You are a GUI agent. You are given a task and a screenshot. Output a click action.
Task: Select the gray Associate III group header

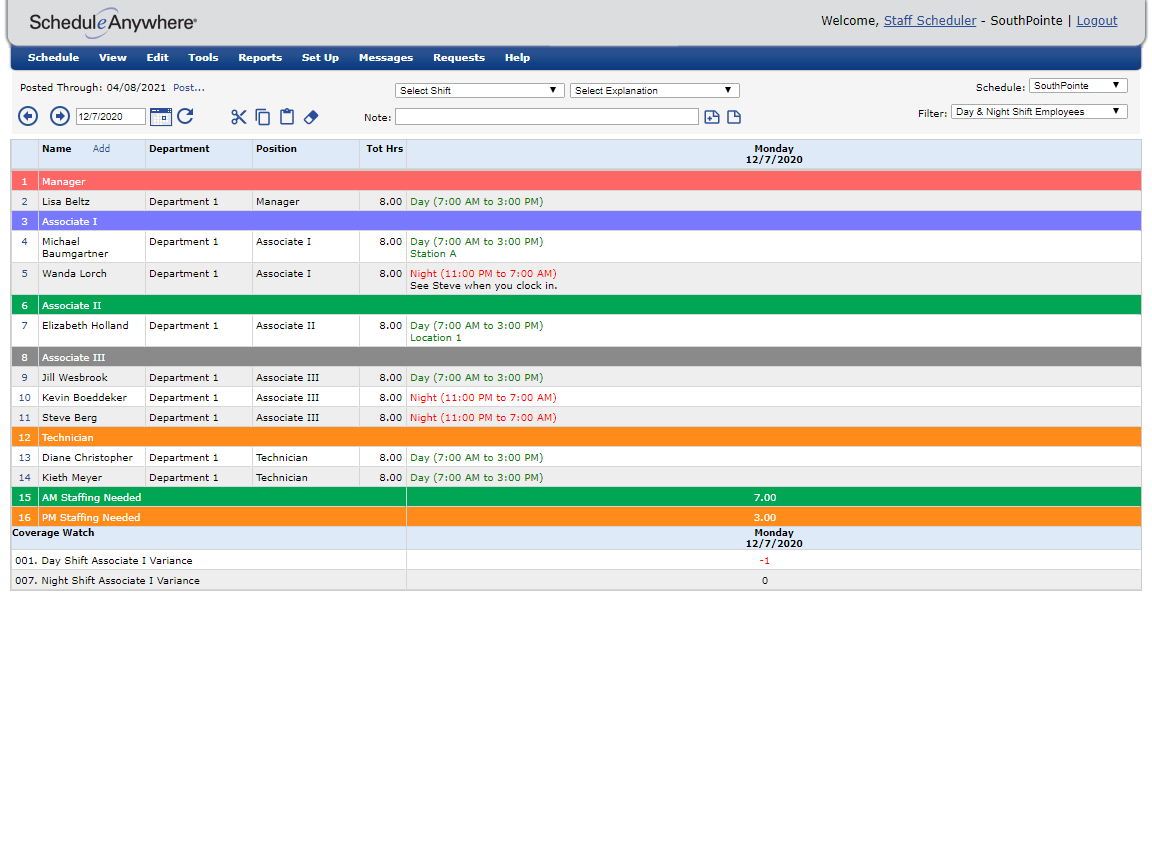[x=576, y=357]
